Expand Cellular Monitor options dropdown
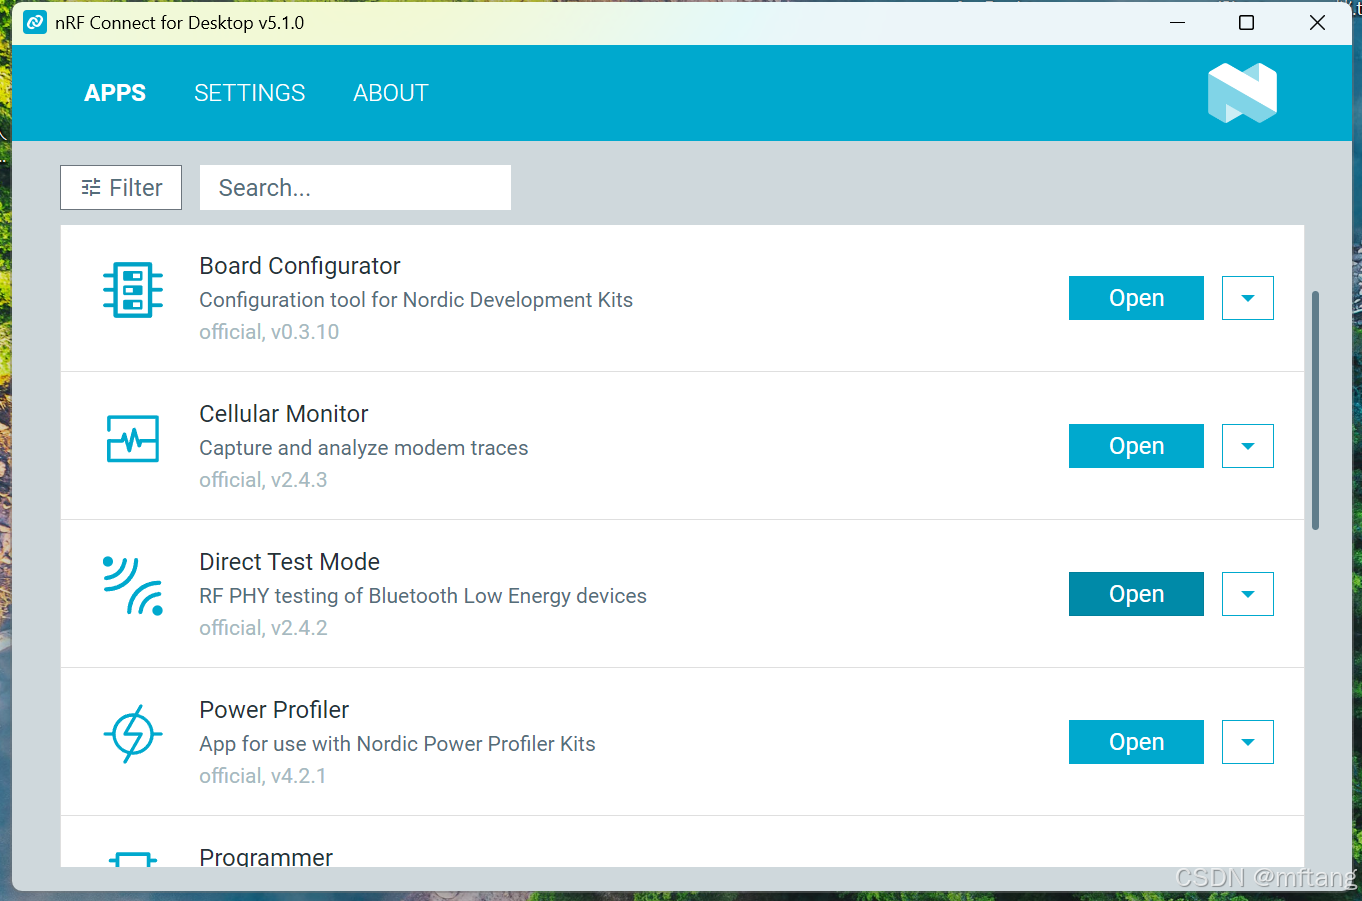Viewport: 1362px width, 901px height. click(1248, 446)
